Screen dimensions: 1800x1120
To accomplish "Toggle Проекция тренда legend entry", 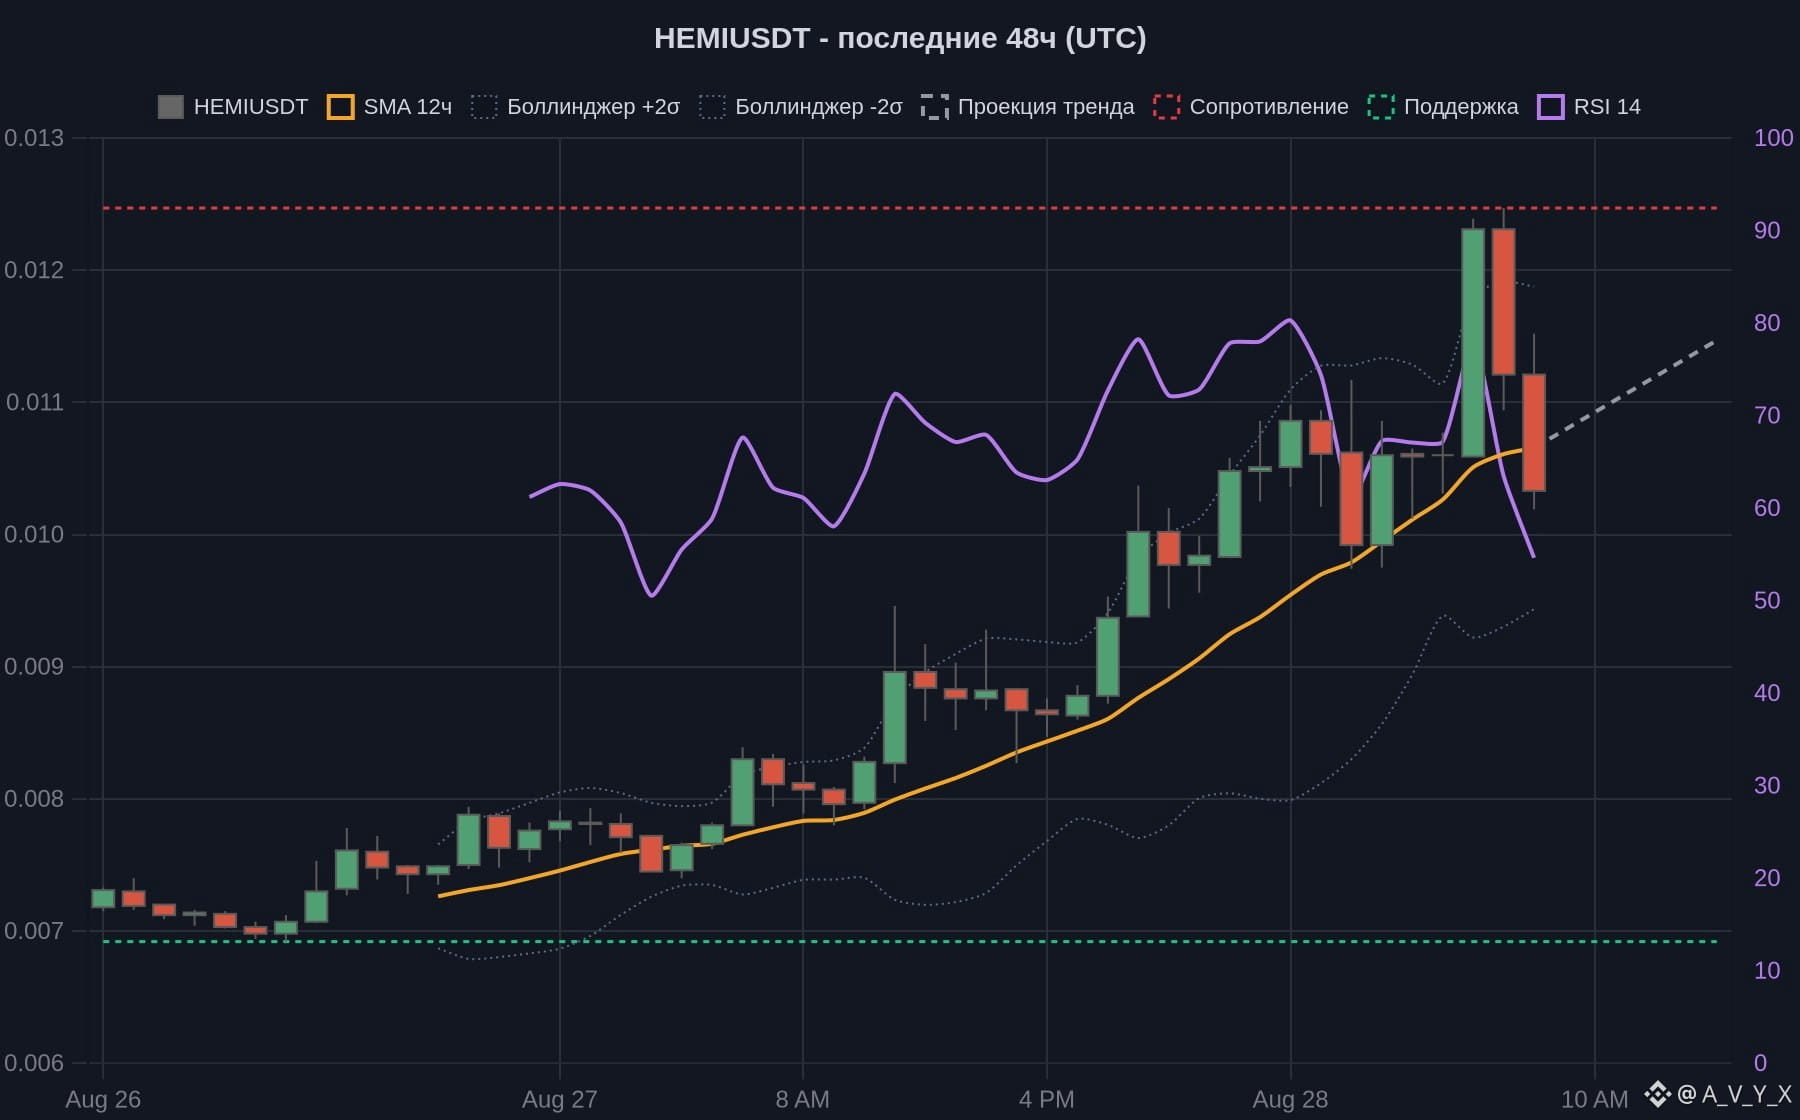I will click(1028, 107).
